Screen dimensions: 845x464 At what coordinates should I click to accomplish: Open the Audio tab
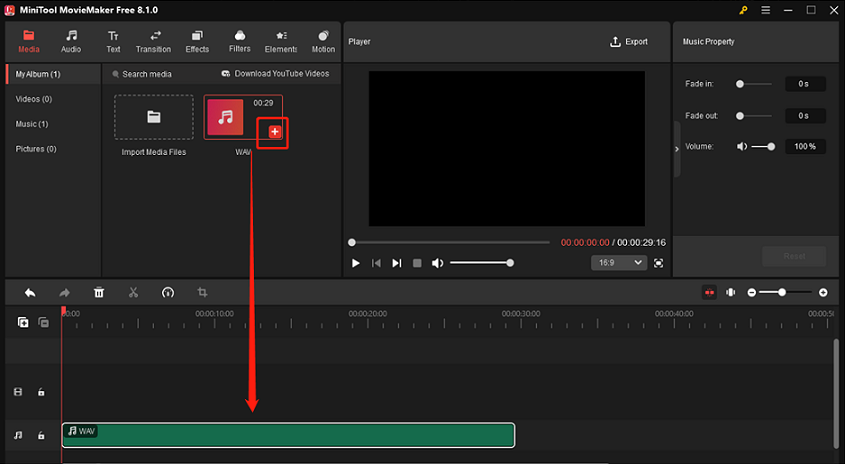(x=71, y=41)
